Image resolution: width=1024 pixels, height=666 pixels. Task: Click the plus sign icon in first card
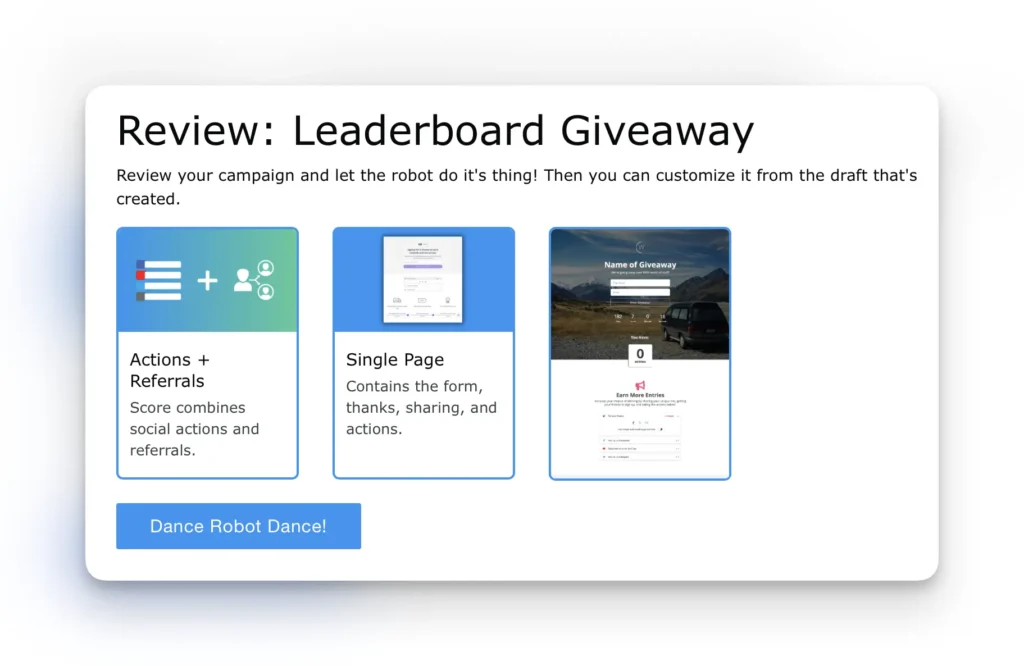[208, 280]
